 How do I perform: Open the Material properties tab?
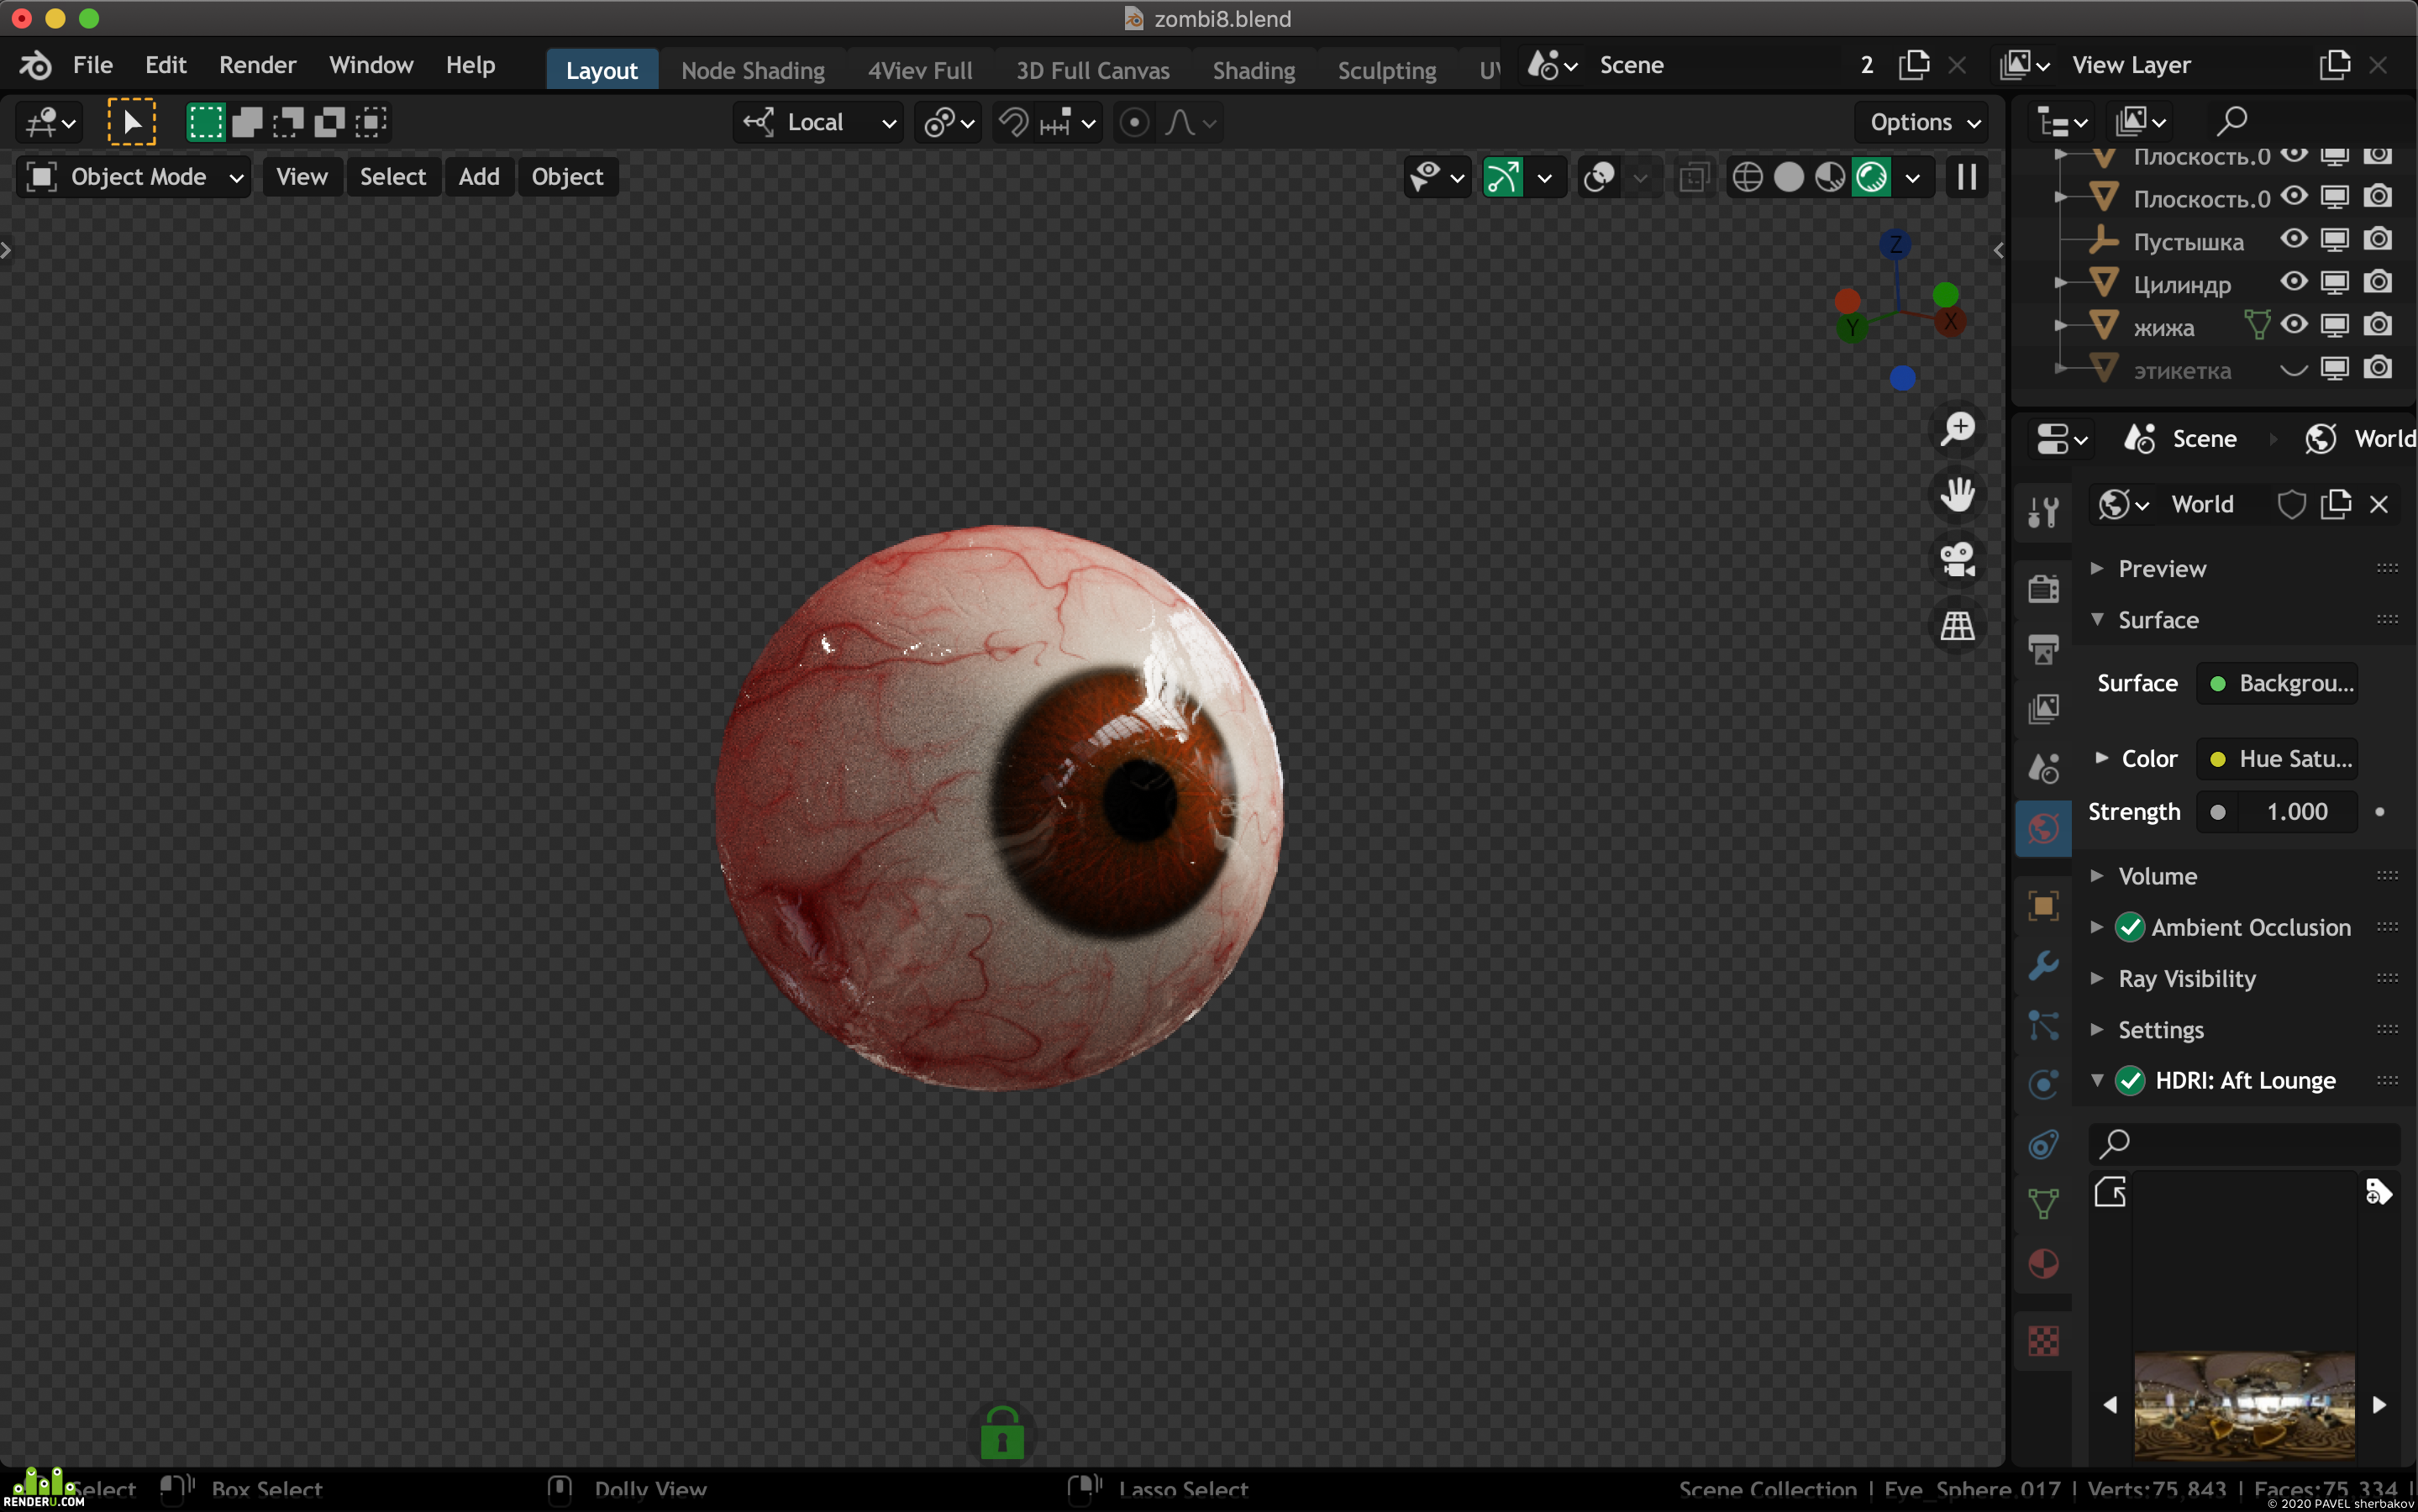coord(2043,1263)
